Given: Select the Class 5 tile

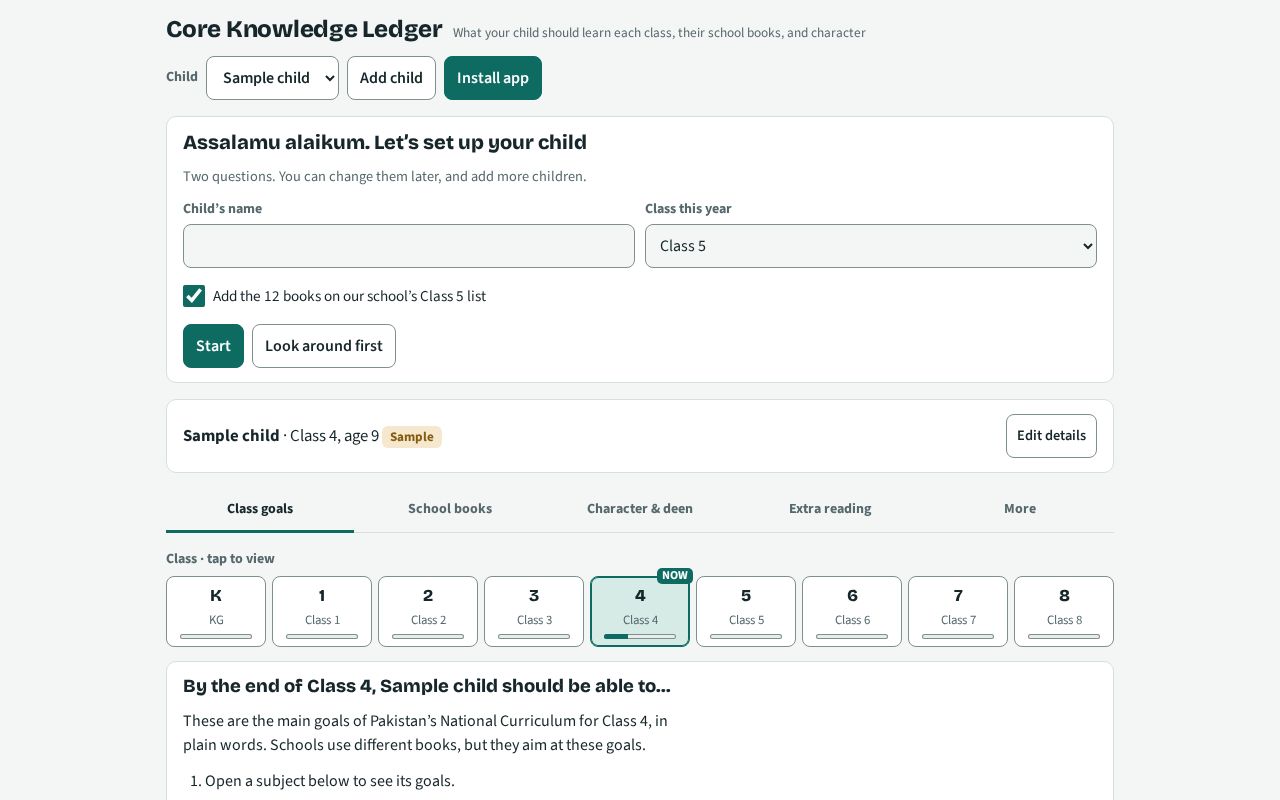Looking at the screenshot, I should coord(746,611).
